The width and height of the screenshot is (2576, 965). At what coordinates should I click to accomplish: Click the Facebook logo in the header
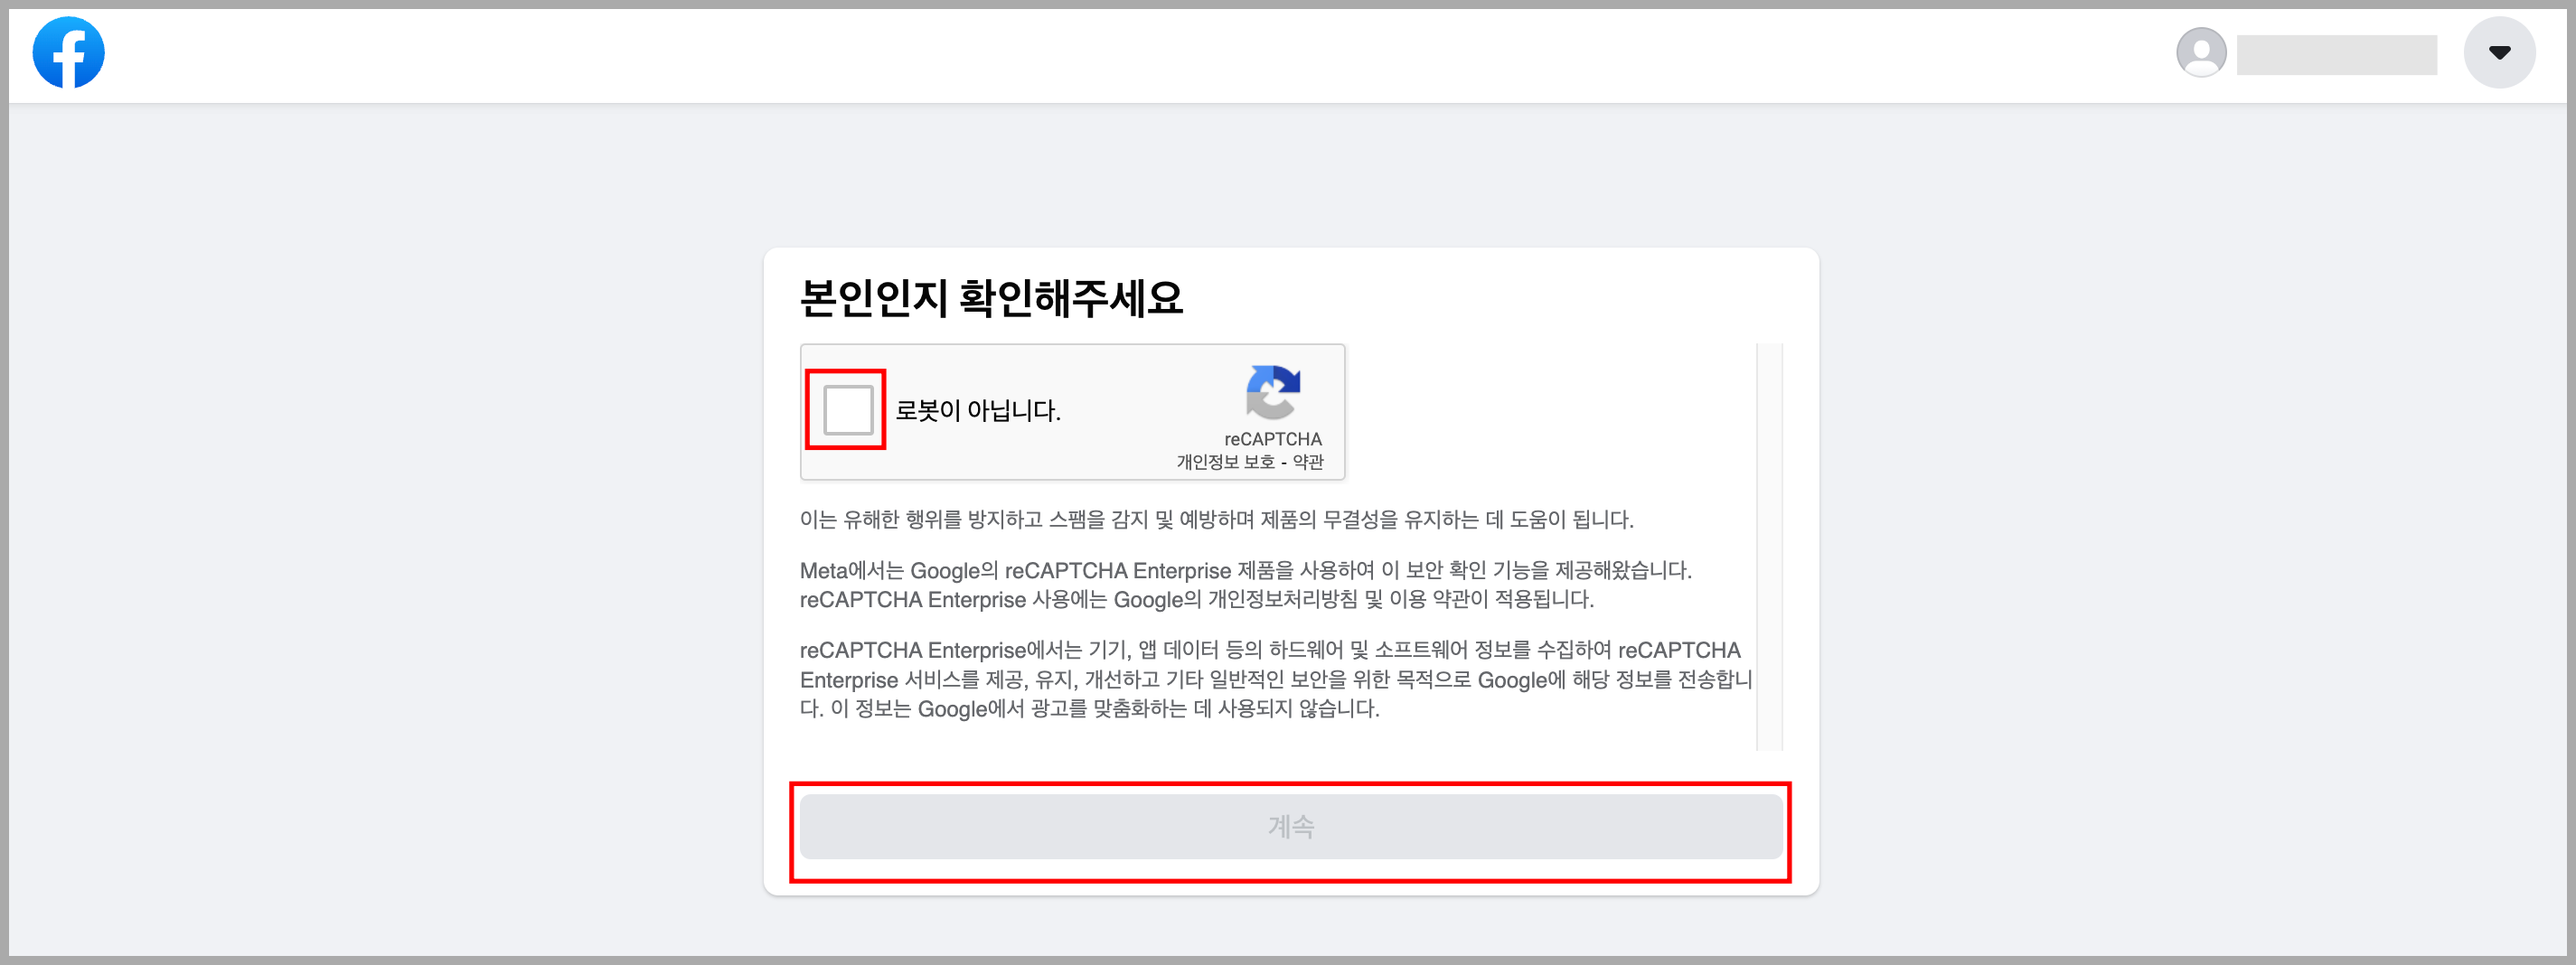(68, 53)
